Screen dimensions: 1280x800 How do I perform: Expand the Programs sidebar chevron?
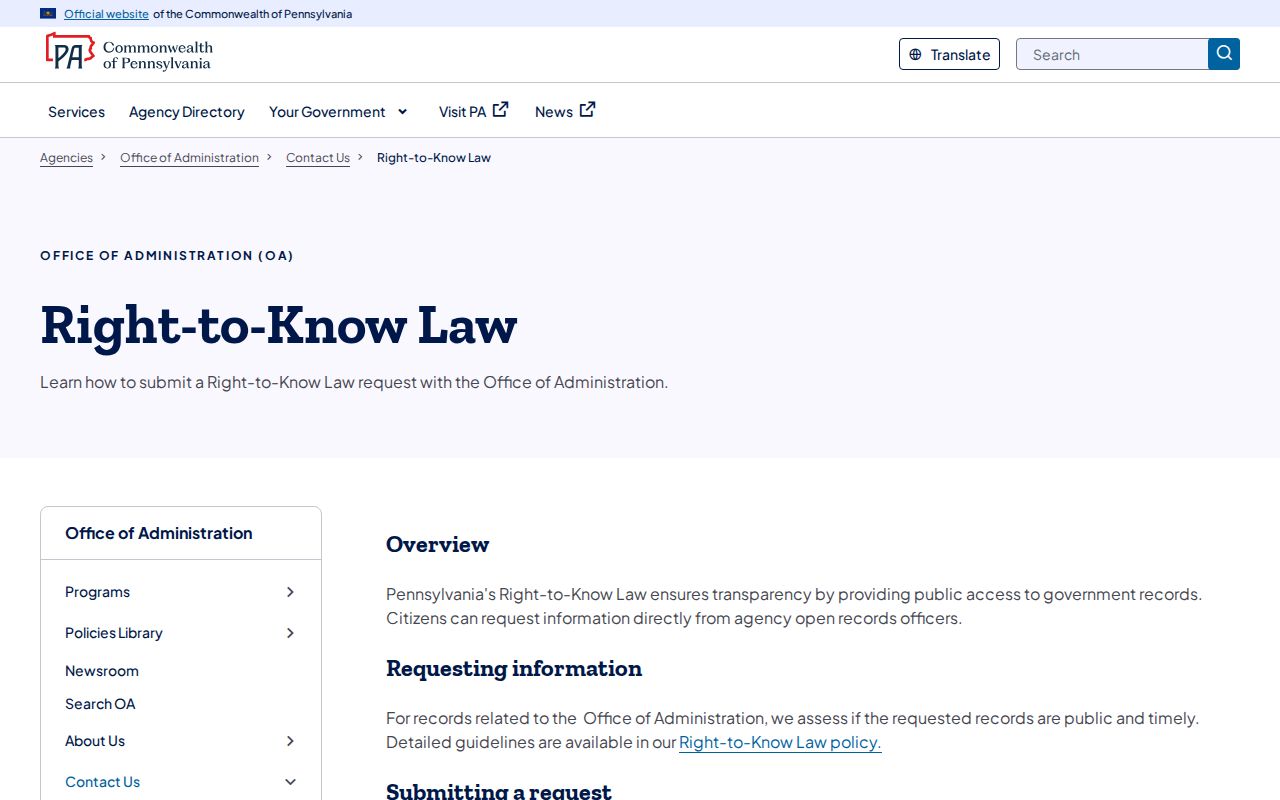click(x=290, y=592)
